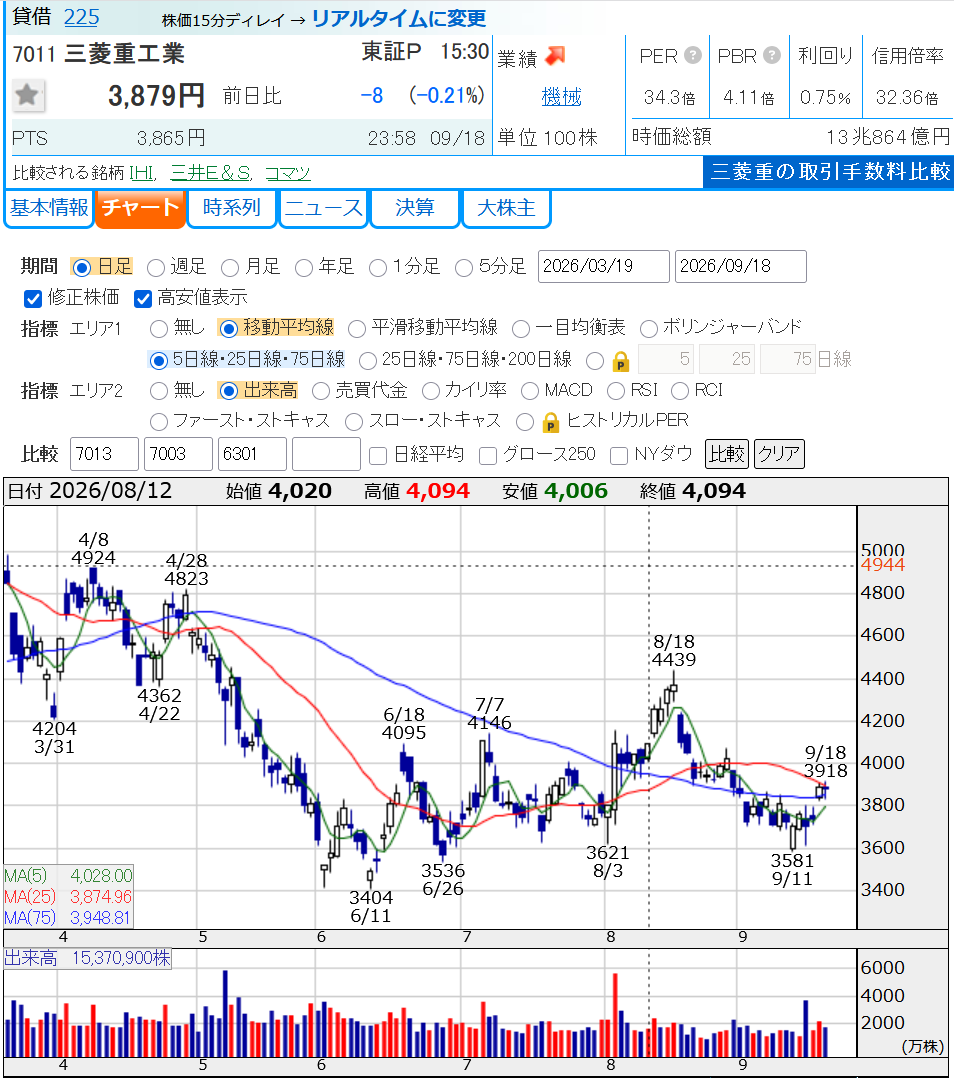Select スロー・ストキャス radio button

[x=354, y=421]
